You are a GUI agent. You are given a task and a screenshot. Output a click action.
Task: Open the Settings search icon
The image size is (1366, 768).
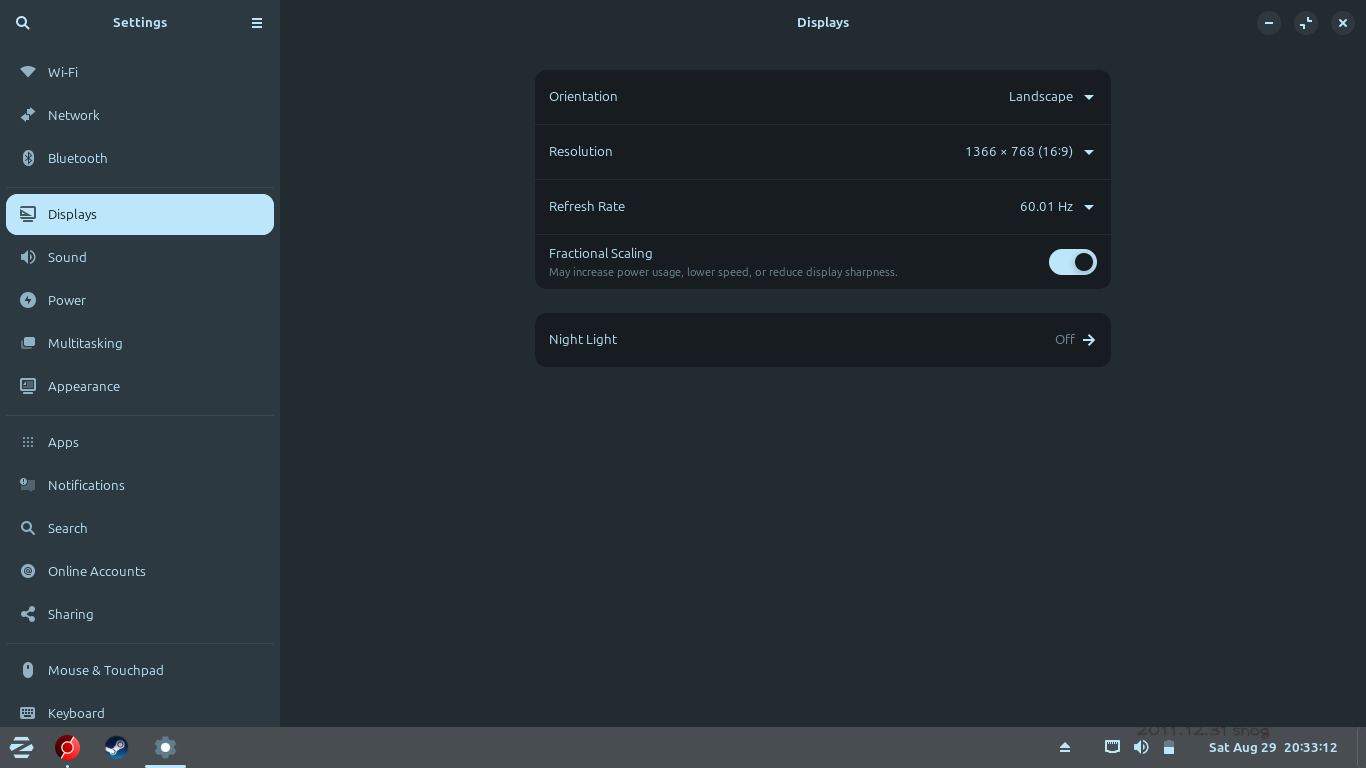pyautogui.click(x=23, y=22)
